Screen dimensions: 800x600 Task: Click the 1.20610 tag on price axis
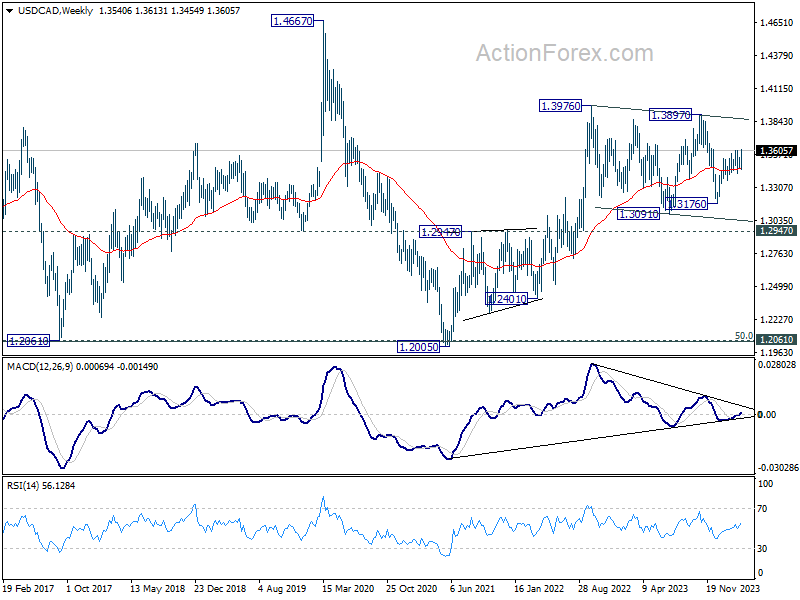[x=776, y=339]
